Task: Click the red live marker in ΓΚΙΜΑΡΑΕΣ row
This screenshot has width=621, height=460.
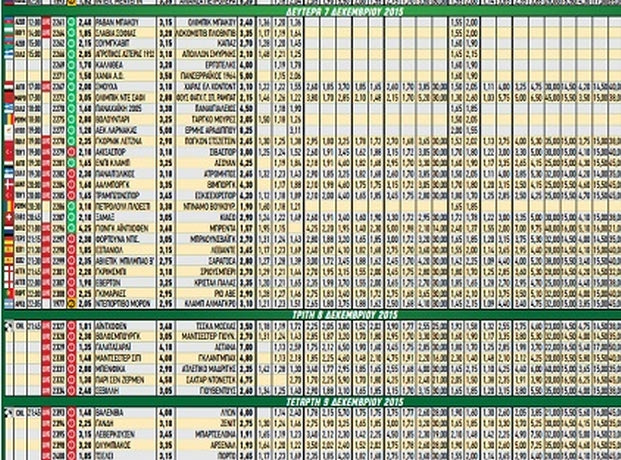Action: [x=46, y=293]
